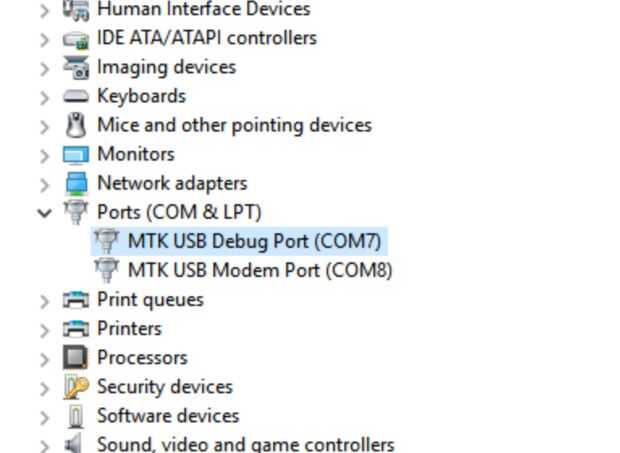Select the Software devices entry
Viewport: 620px width, 453px height.
168,415
